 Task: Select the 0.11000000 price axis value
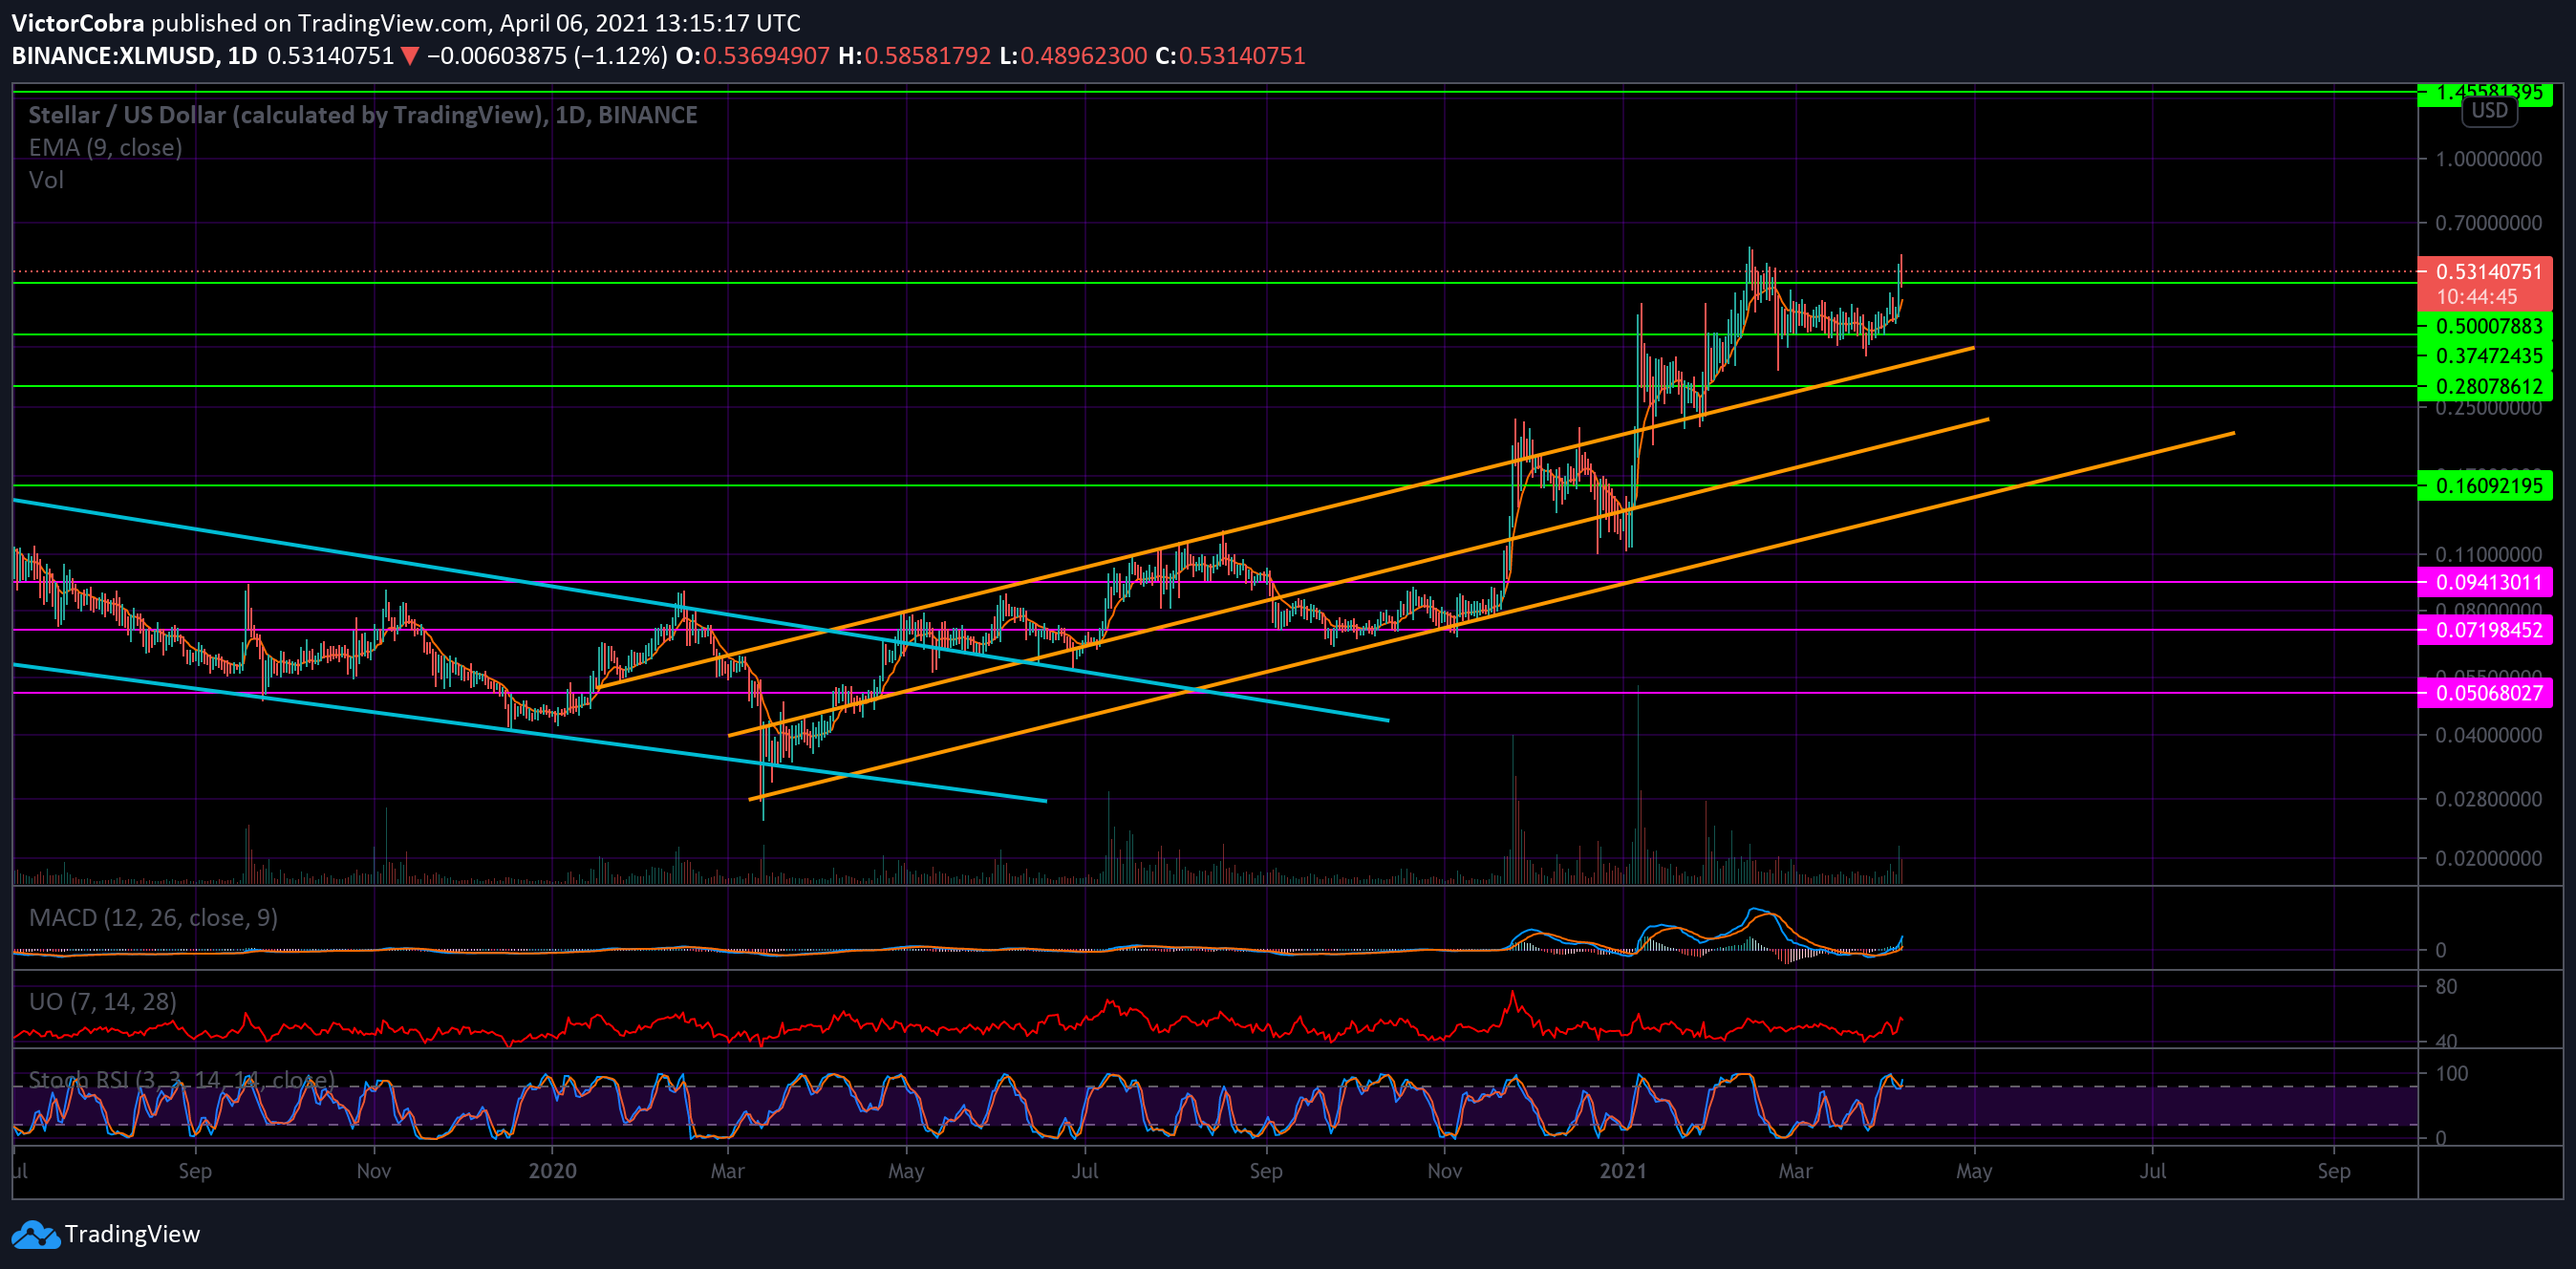point(2488,554)
